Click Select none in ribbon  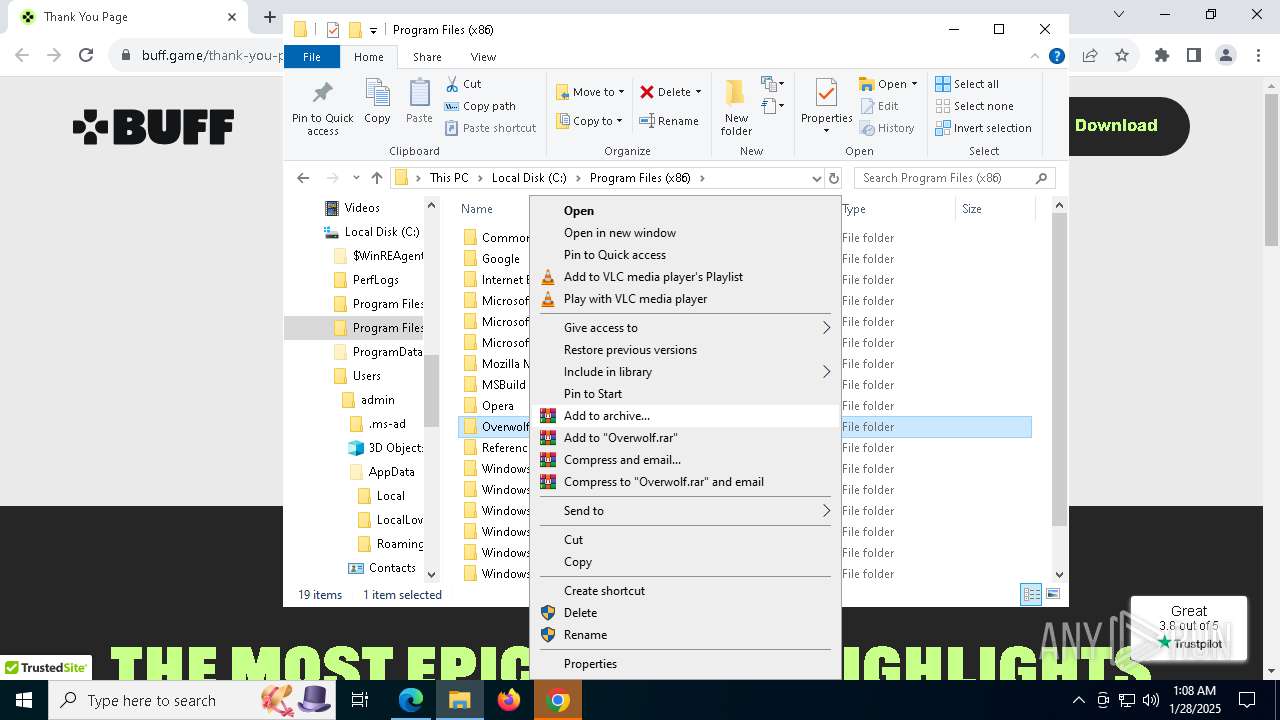[x=974, y=106]
